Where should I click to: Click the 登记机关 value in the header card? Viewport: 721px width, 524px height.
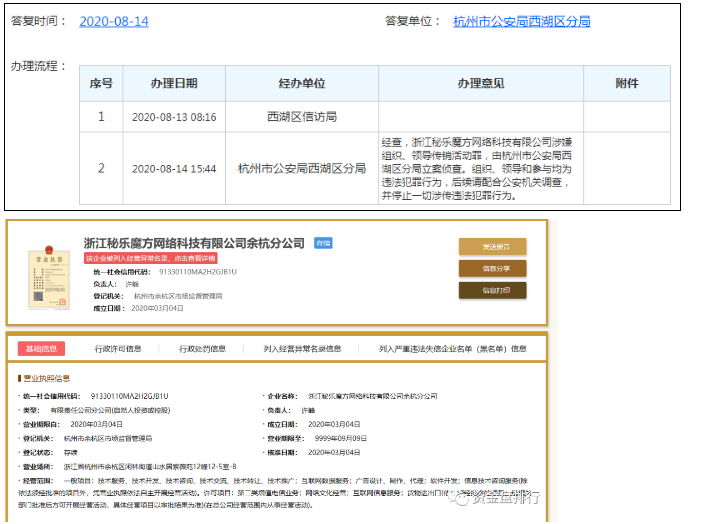(178, 296)
